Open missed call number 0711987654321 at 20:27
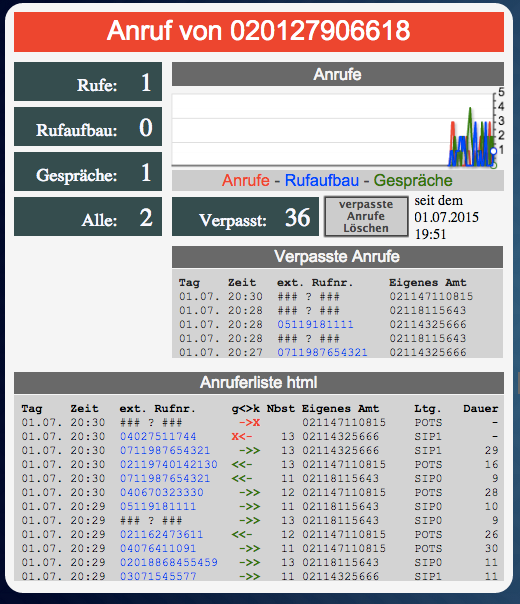Viewport: 520px width, 604px height. pyautogui.click(x=322, y=352)
